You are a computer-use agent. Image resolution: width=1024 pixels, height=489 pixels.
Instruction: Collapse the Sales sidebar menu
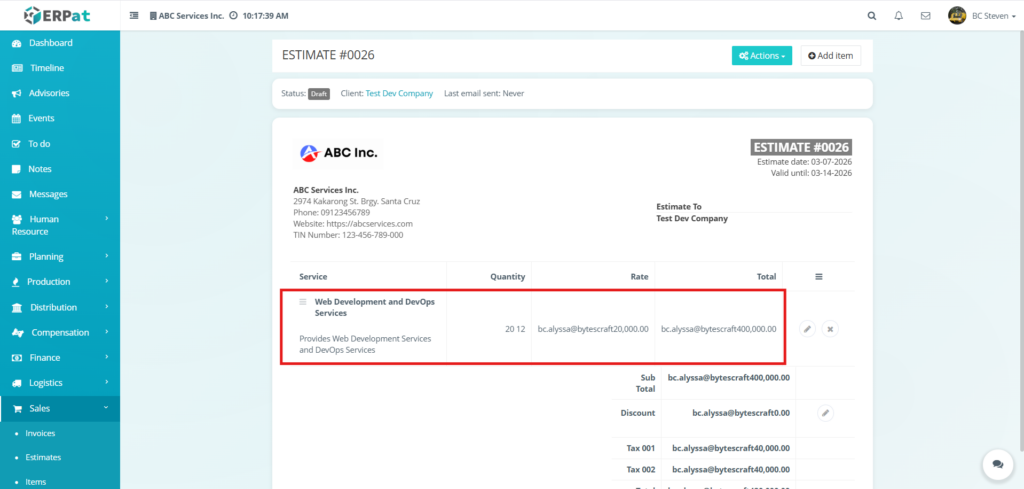pos(59,408)
